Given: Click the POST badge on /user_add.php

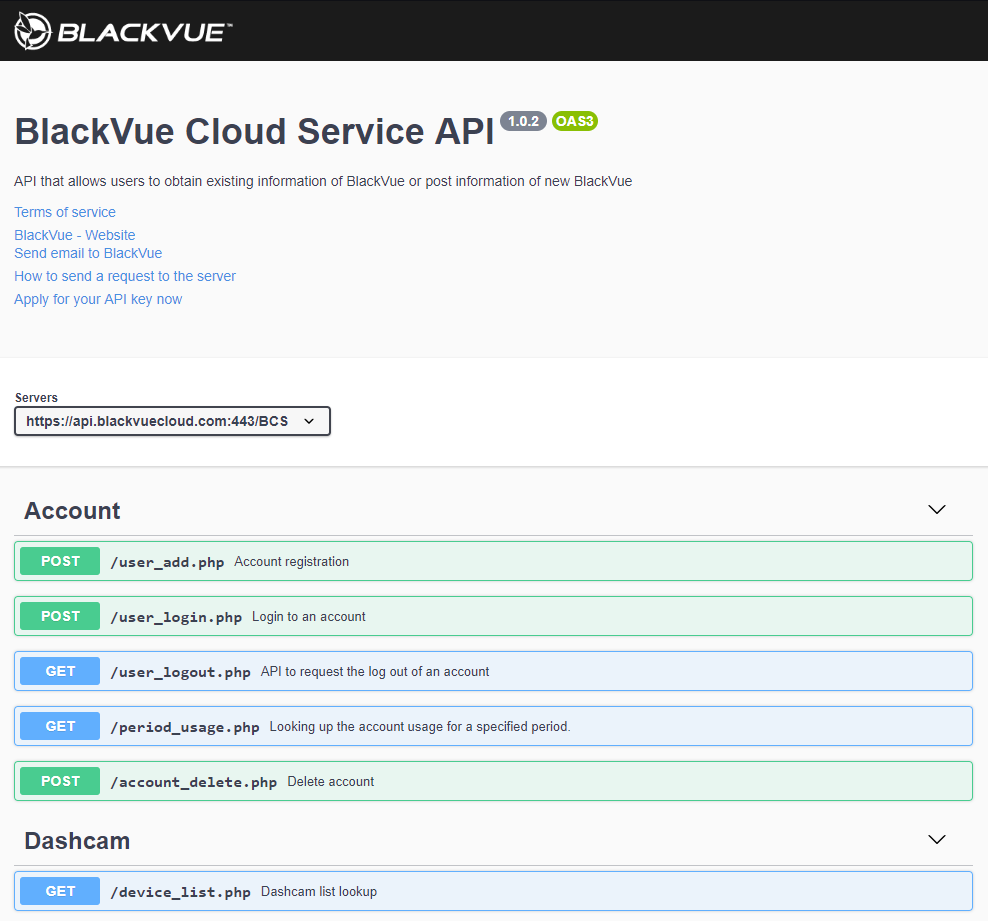Looking at the screenshot, I should [x=59, y=561].
